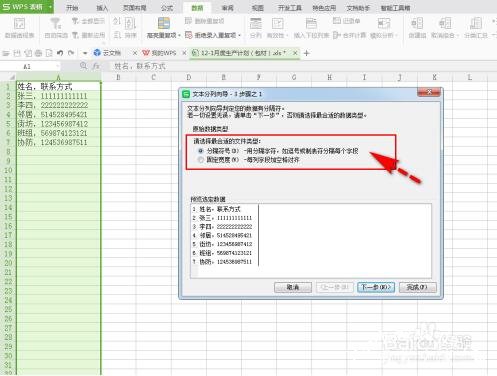Screen dimensions: 497x376
Task: Click the magnifier icon beside the formula bar
Action: tap(83, 66)
